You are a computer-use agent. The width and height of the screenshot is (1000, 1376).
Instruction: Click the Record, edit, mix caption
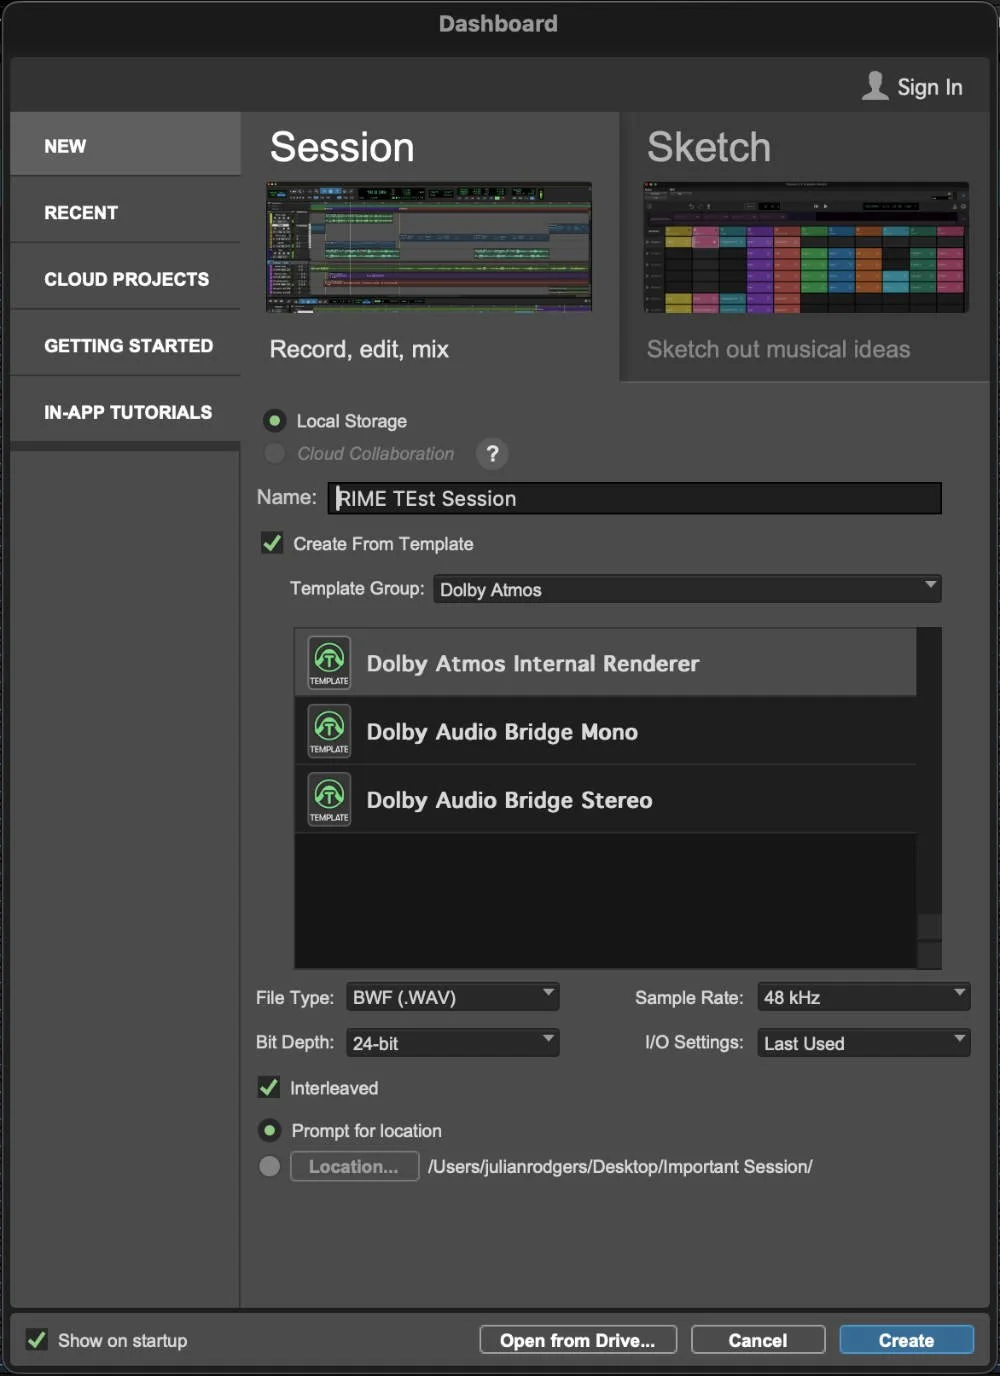(x=359, y=349)
